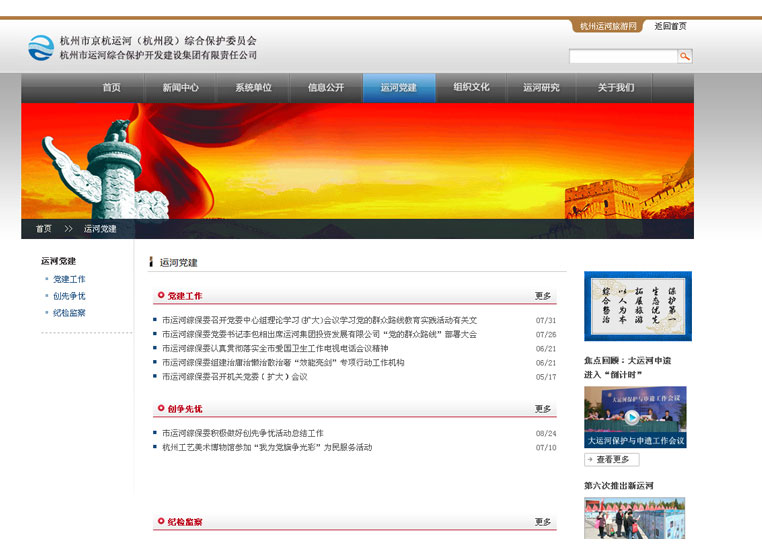Click the red circle icon beside 纪检监察
762x555 pixels.
point(160,522)
